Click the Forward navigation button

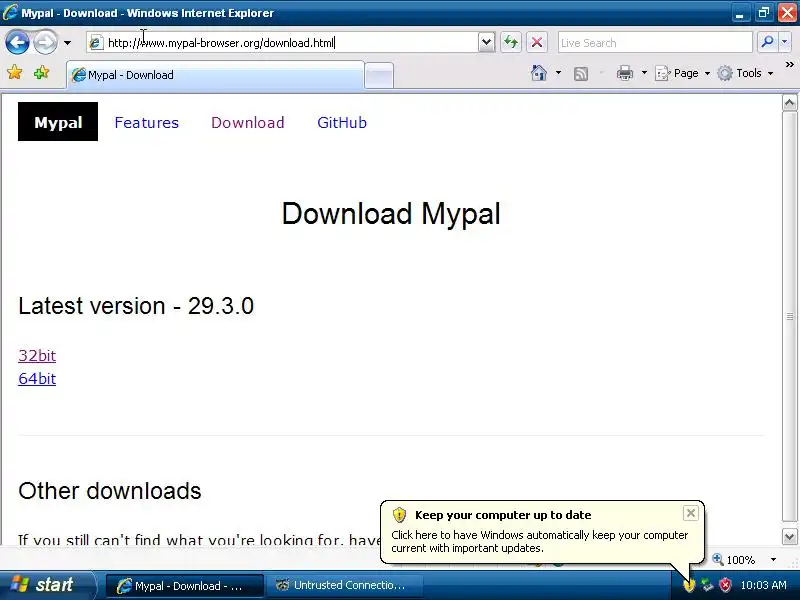[45, 42]
